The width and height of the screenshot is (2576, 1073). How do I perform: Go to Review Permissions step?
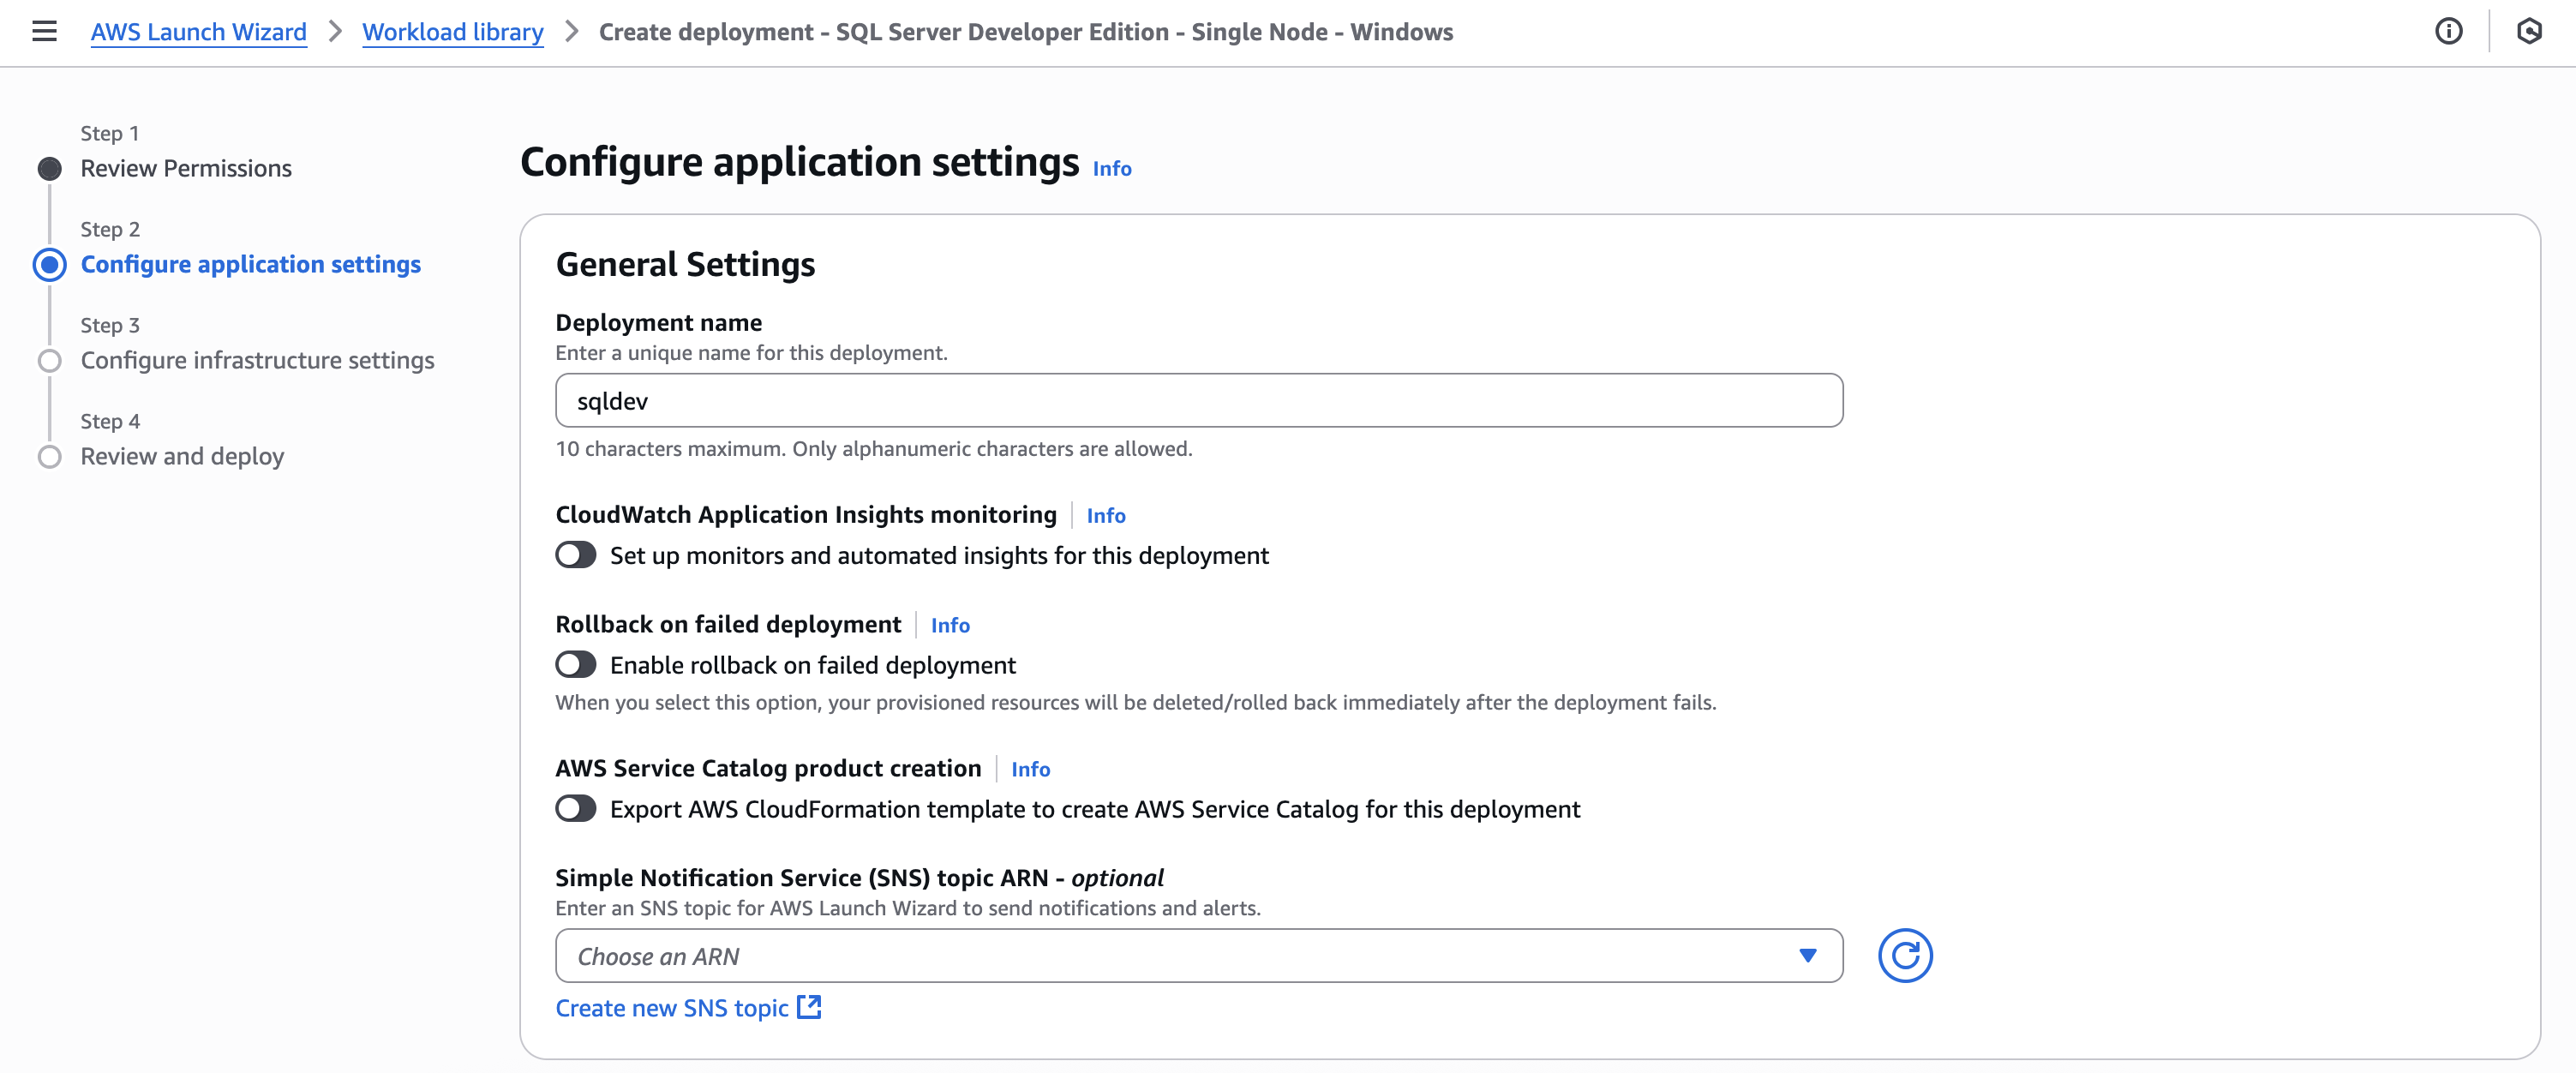(186, 167)
